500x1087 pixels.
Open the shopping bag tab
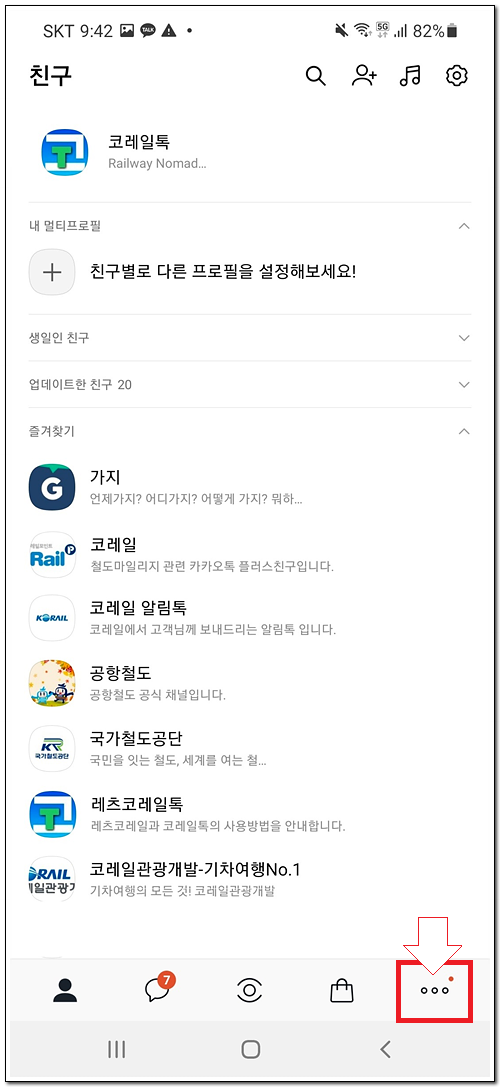341,991
